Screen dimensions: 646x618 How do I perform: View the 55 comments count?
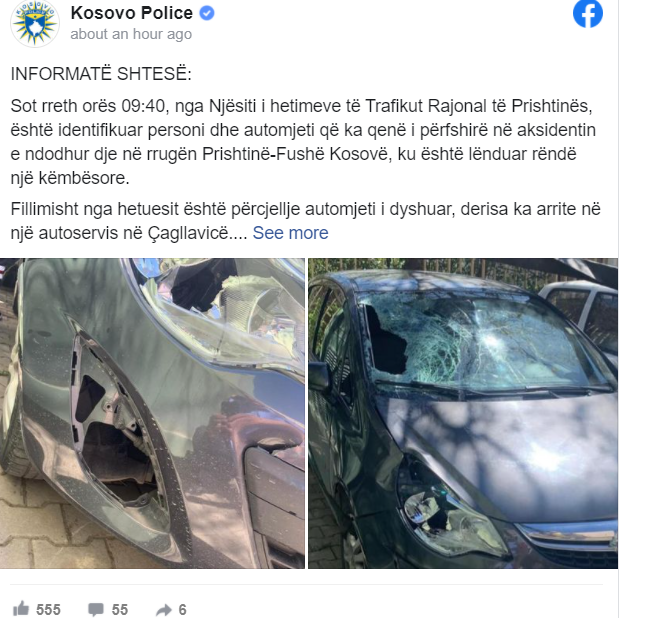(120, 609)
